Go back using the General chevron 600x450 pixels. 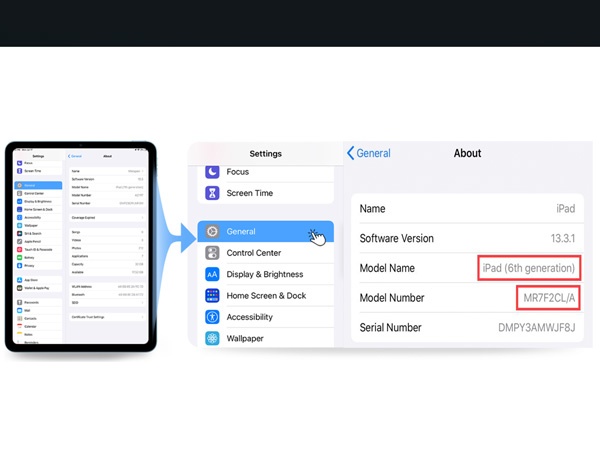[x=351, y=153]
